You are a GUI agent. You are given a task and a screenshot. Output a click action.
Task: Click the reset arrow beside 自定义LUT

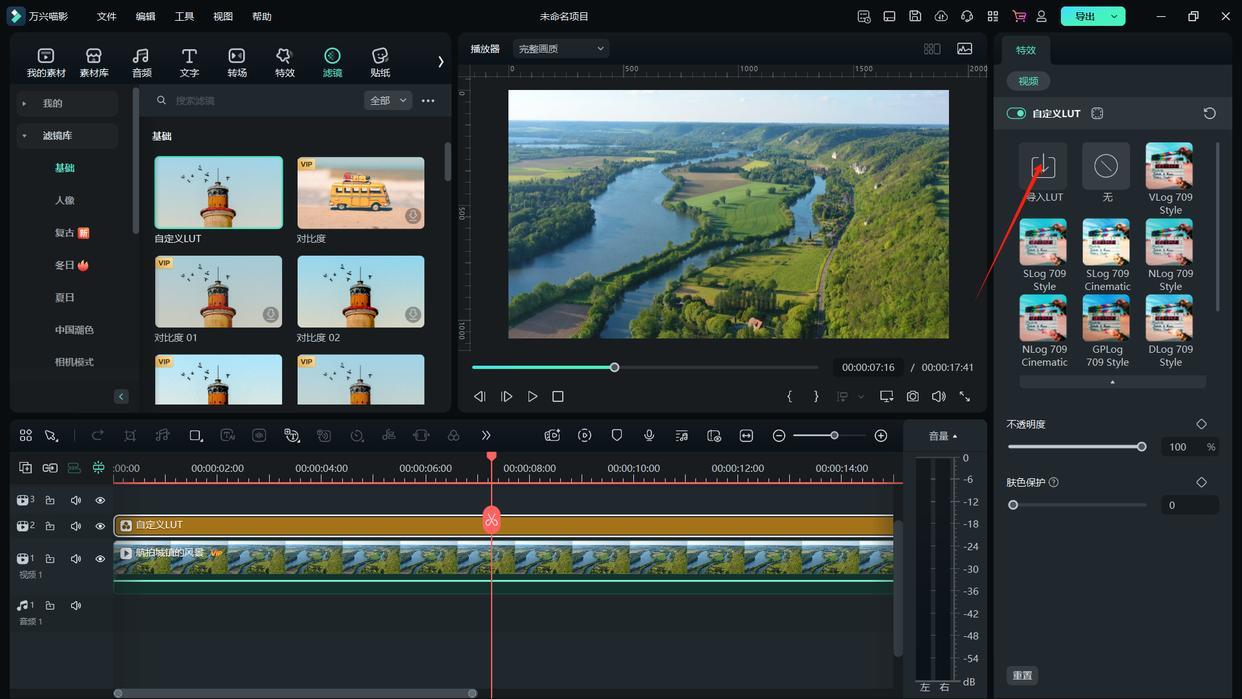point(1209,113)
